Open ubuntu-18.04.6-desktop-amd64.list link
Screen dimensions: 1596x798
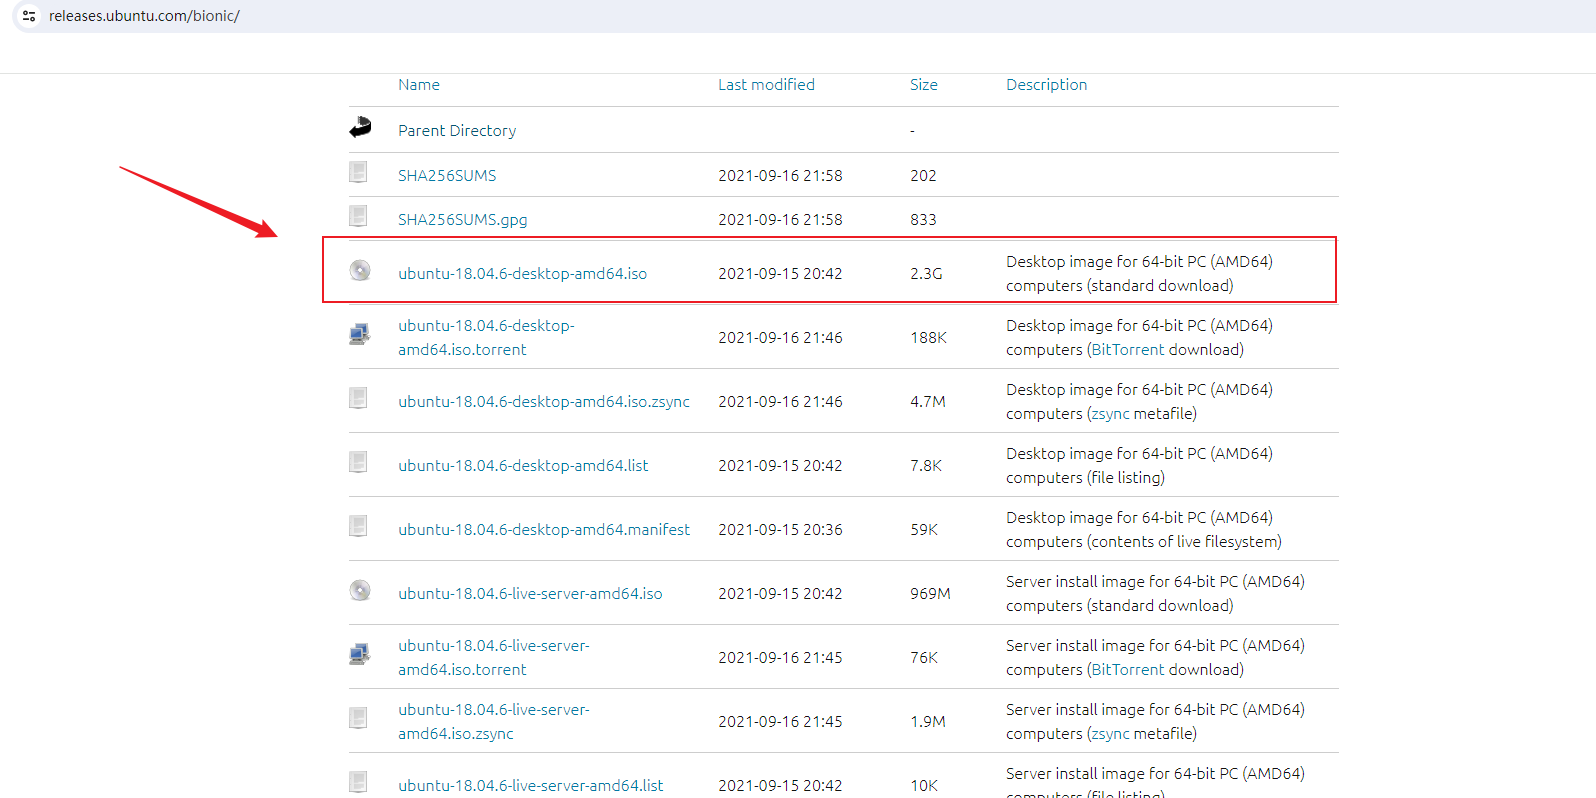pos(523,466)
